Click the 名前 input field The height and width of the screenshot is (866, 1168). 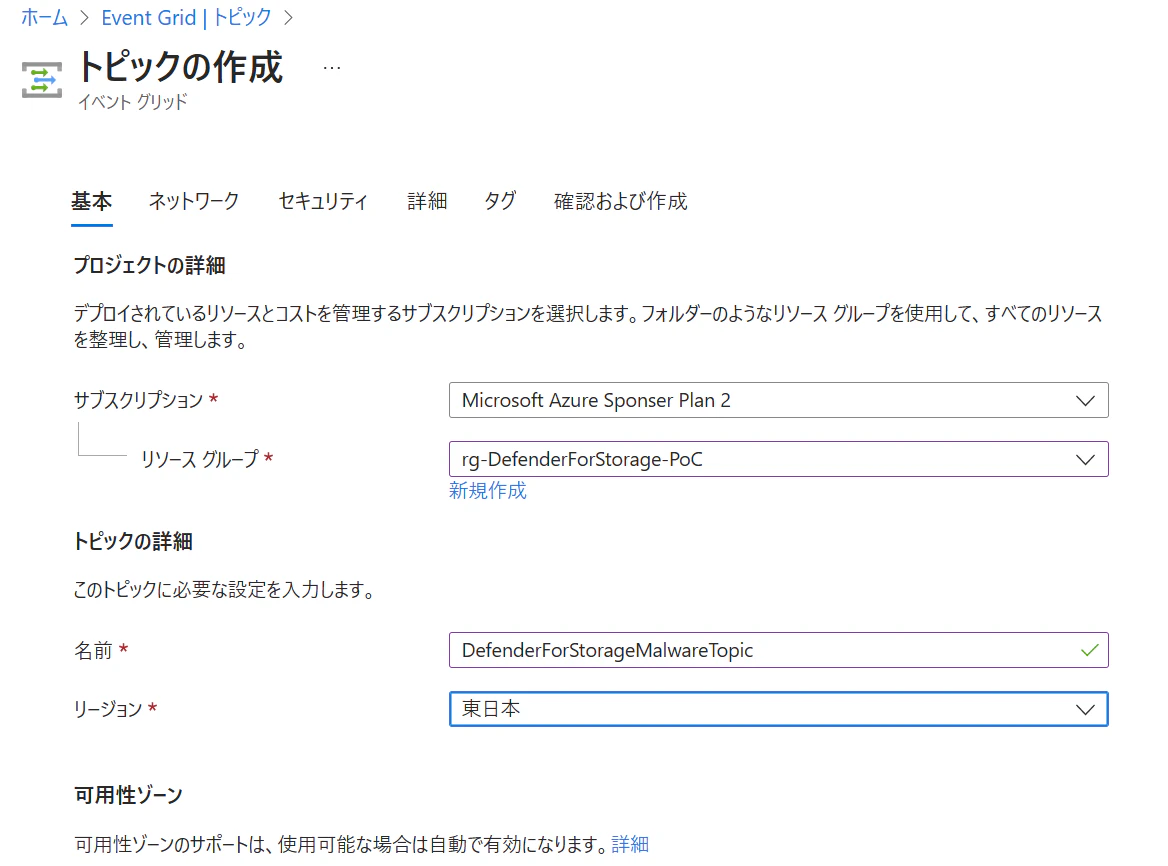[778, 650]
